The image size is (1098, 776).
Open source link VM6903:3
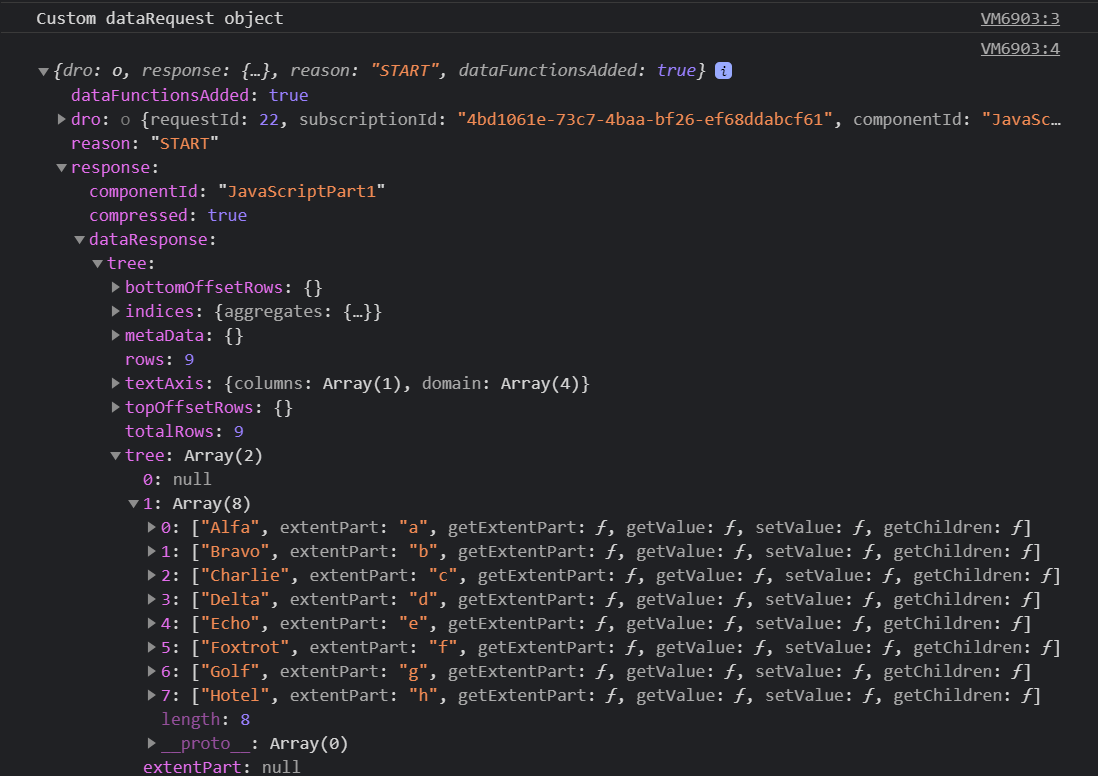(x=1020, y=19)
